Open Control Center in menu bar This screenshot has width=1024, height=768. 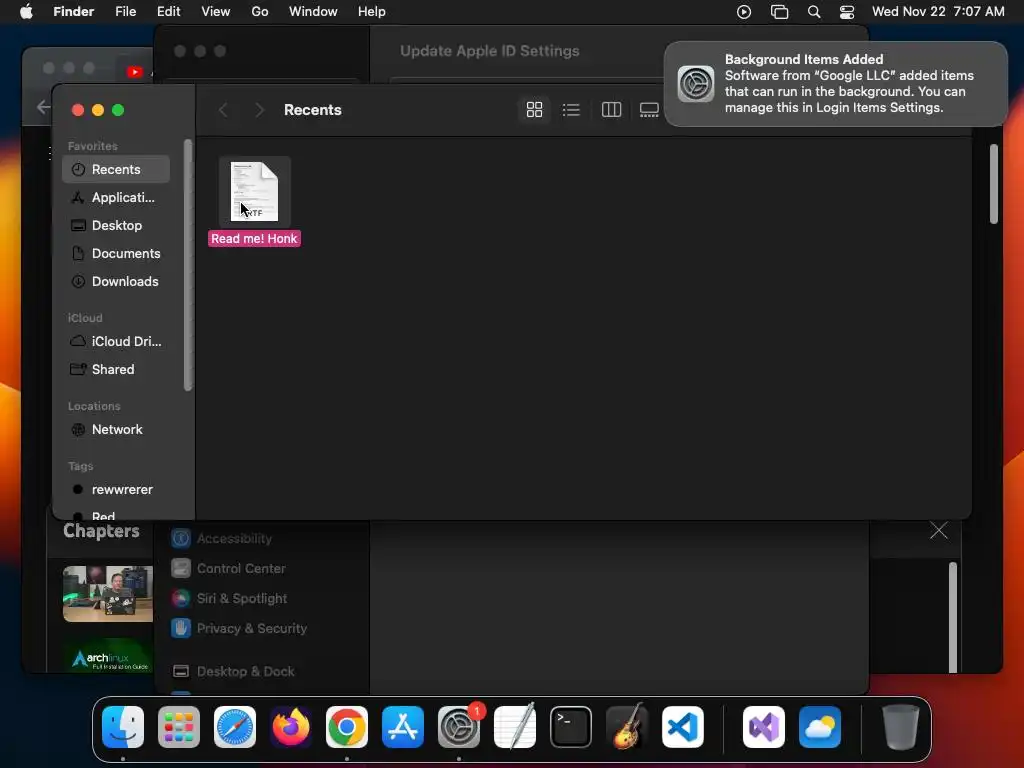(x=847, y=12)
